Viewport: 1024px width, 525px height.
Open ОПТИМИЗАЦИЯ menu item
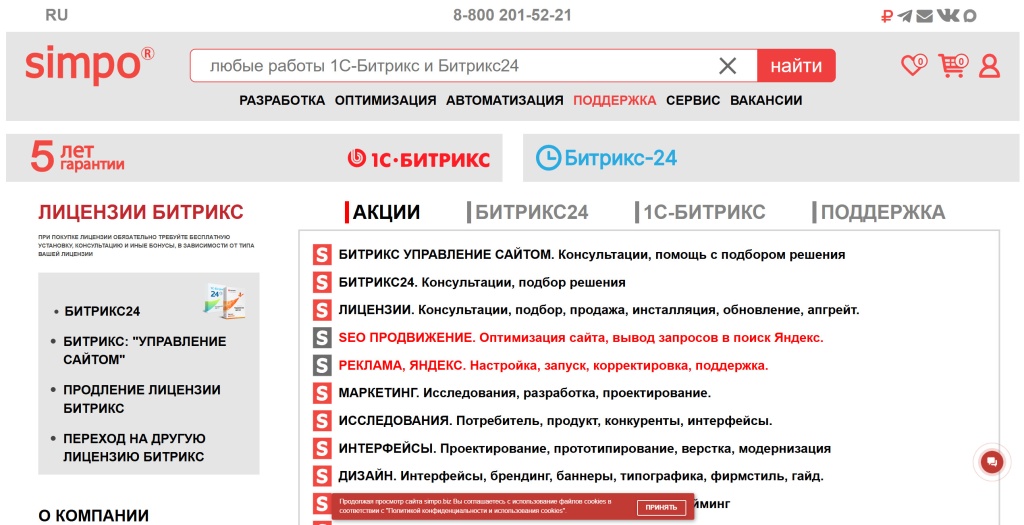pos(385,101)
